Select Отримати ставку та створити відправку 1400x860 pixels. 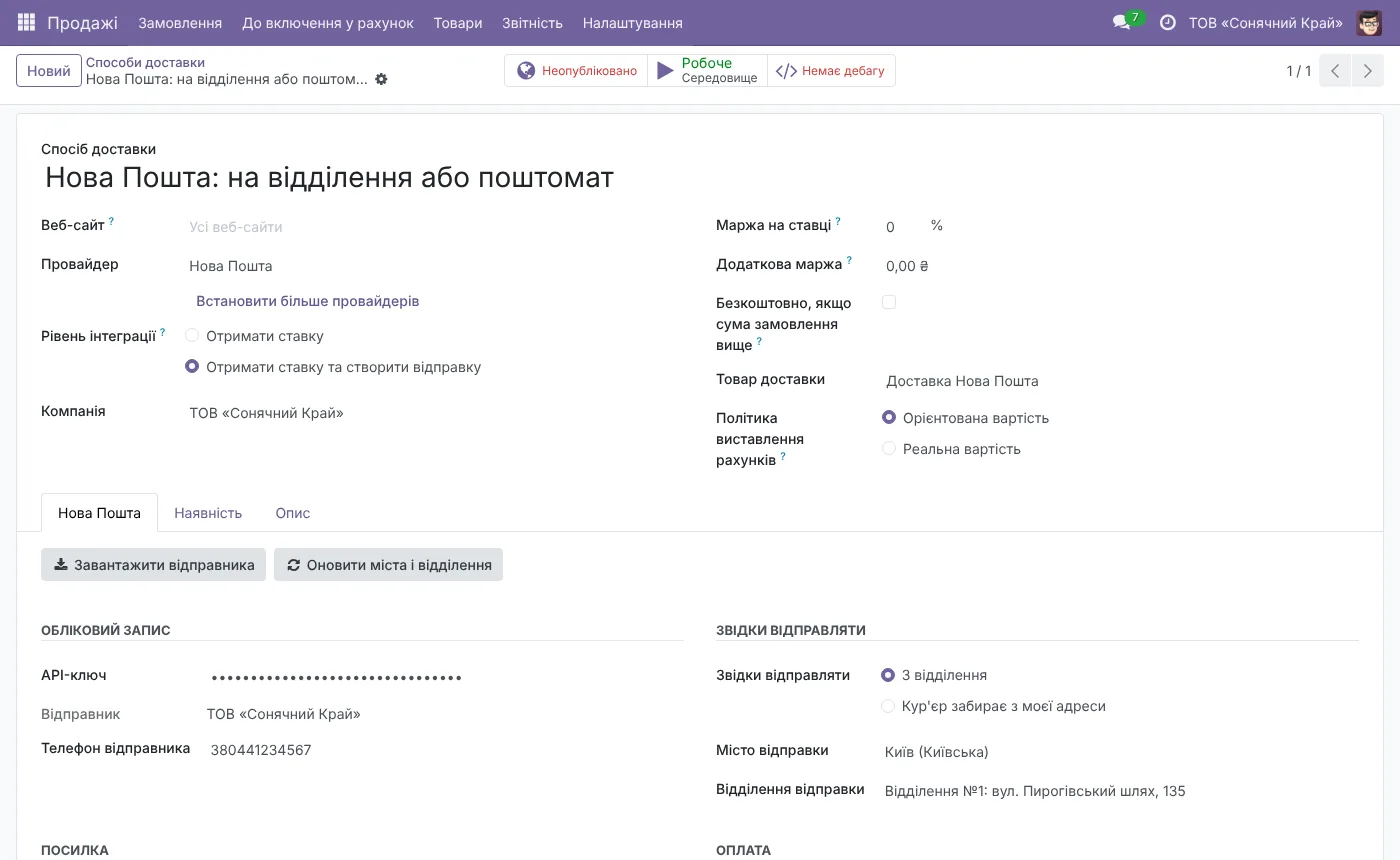coord(192,367)
